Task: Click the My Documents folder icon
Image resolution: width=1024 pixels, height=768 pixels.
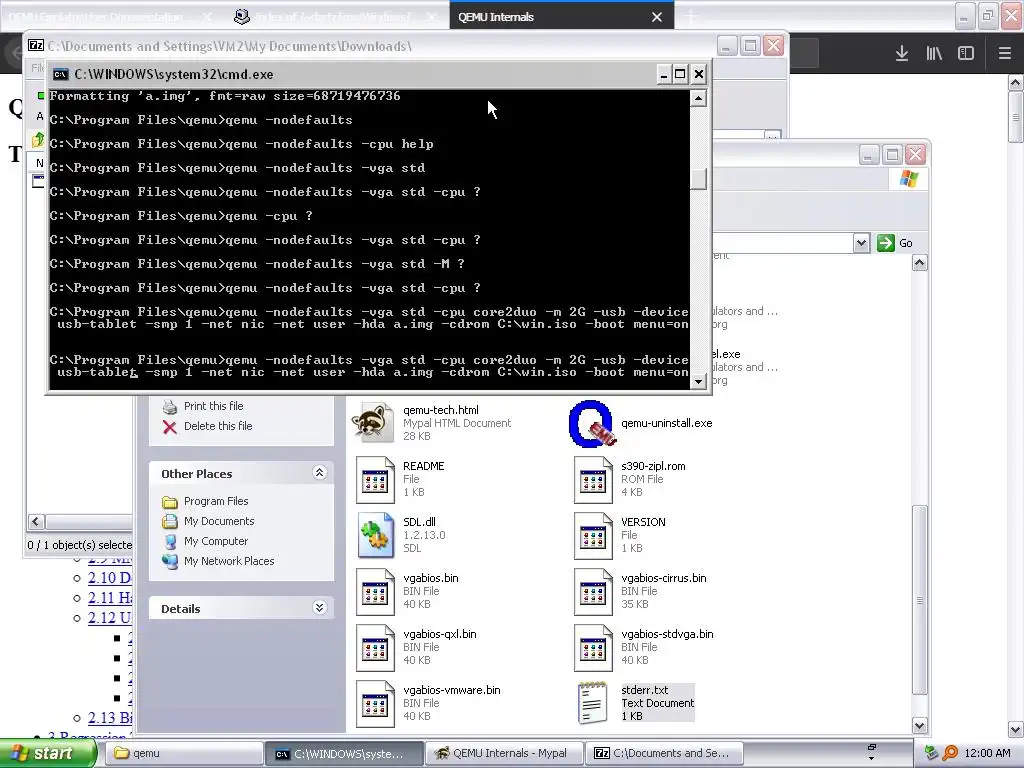Action: [170, 521]
